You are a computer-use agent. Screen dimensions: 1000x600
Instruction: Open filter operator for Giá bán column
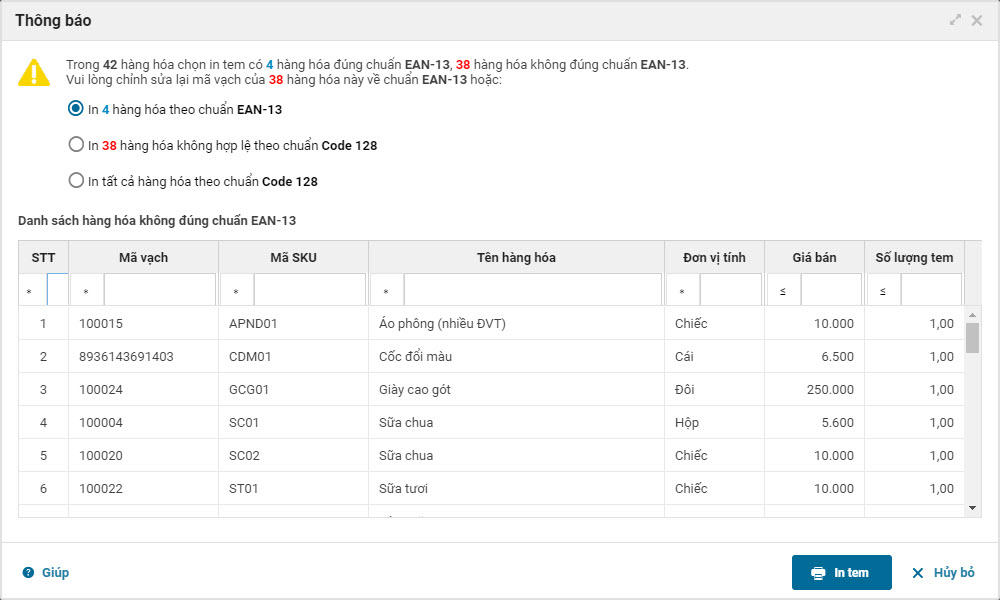pos(783,291)
